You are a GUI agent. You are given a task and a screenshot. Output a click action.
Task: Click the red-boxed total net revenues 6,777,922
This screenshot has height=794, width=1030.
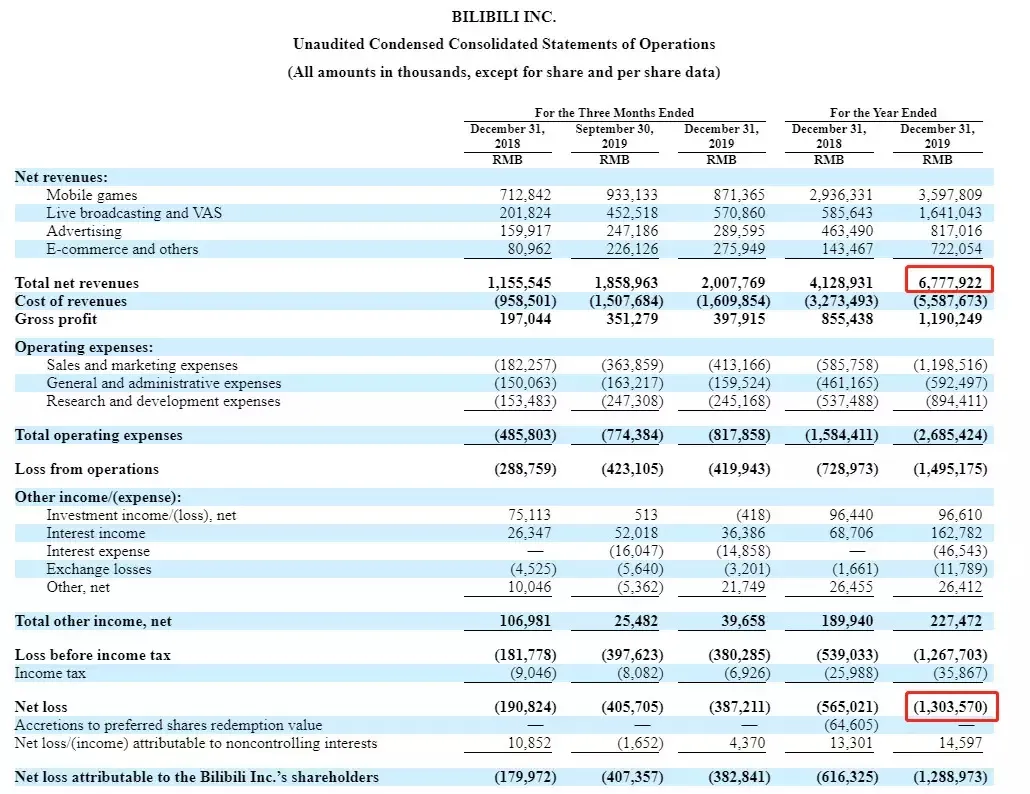coord(948,283)
